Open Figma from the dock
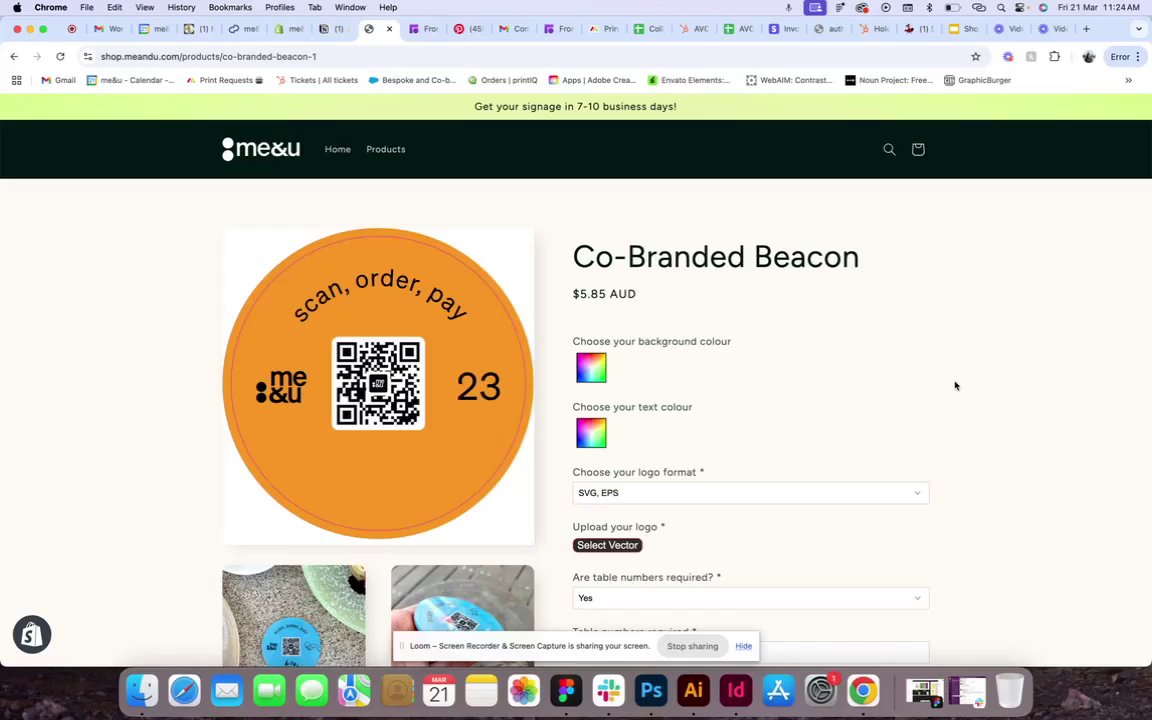The height and width of the screenshot is (720, 1152). (566, 691)
